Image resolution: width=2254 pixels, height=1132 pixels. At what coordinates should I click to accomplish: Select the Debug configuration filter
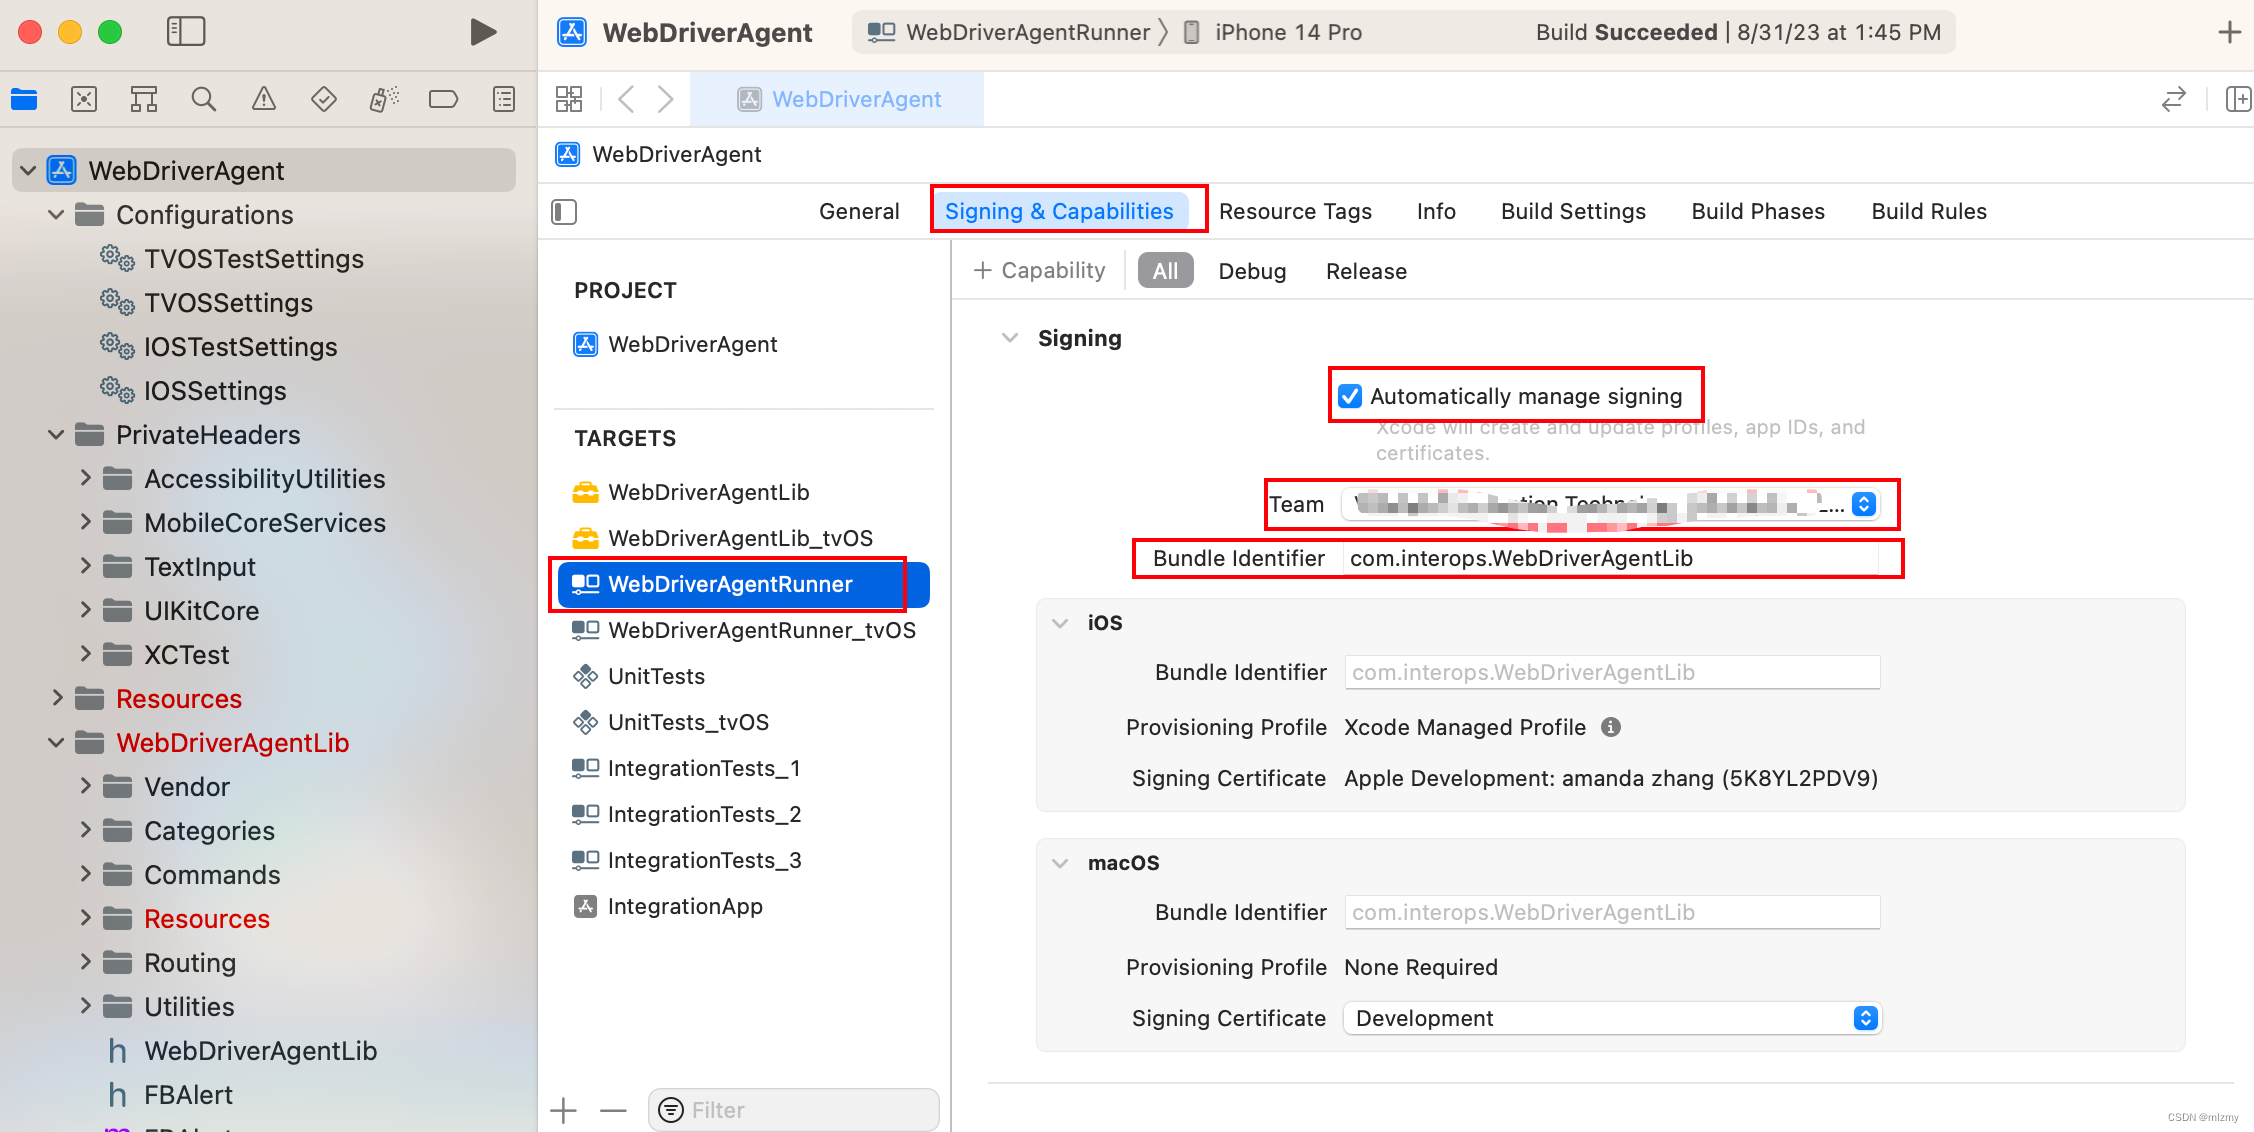[x=1252, y=271]
